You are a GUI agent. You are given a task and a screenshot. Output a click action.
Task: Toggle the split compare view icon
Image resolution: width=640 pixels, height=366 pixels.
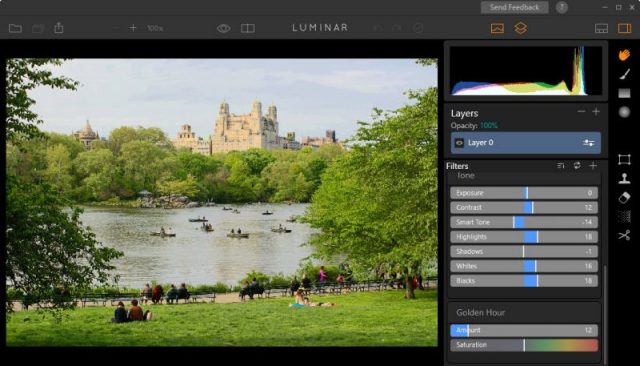pyautogui.click(x=248, y=28)
